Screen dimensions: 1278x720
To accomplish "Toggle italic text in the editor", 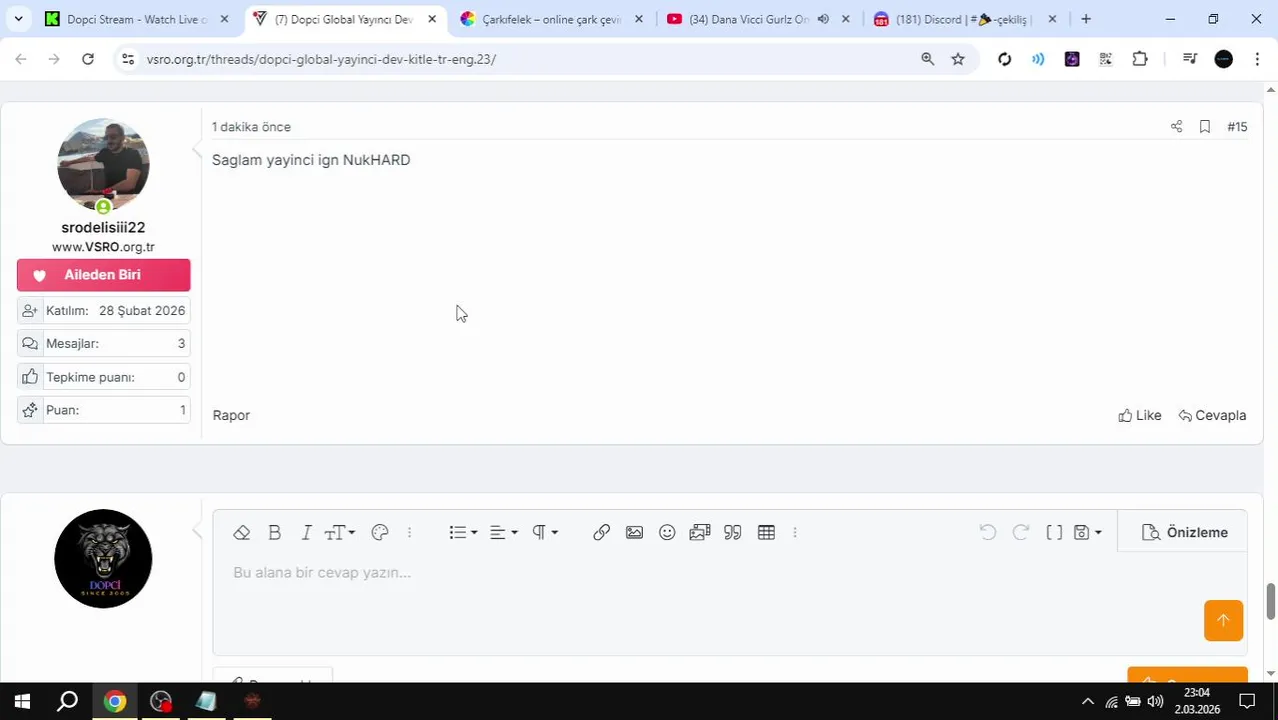I will click(307, 533).
